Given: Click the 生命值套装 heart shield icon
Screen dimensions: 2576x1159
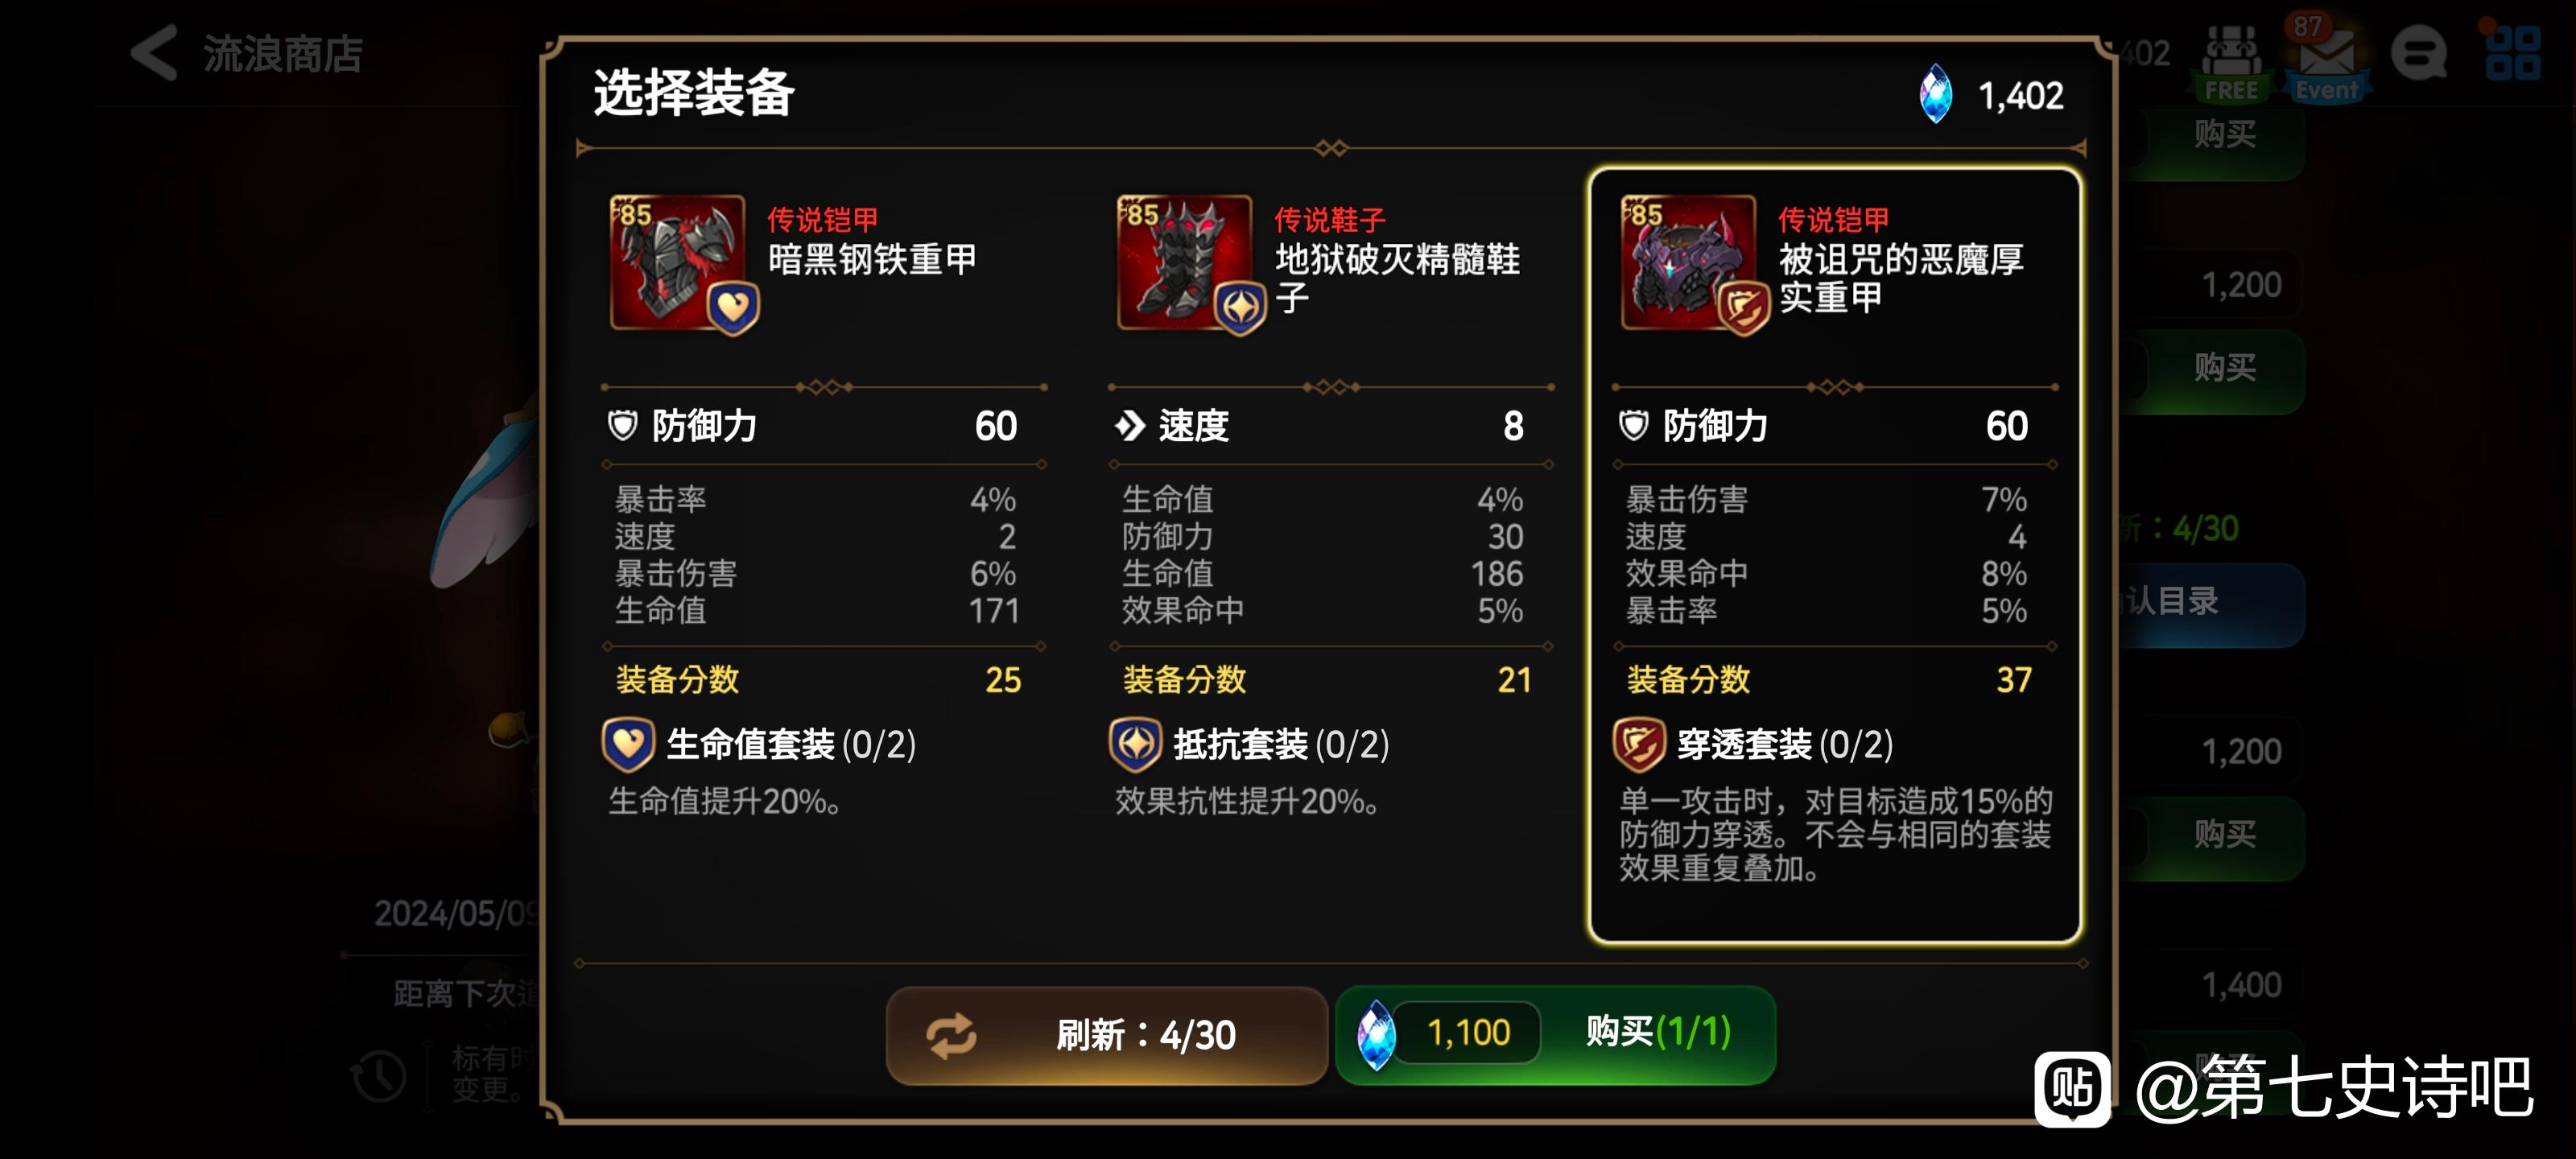Looking at the screenshot, I should (628, 745).
